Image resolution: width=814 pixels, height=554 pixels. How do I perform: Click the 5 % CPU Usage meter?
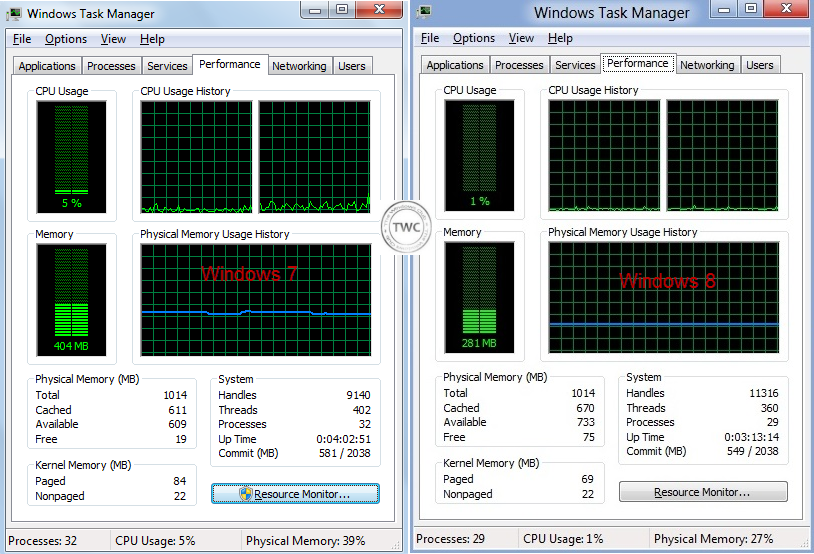(x=71, y=157)
